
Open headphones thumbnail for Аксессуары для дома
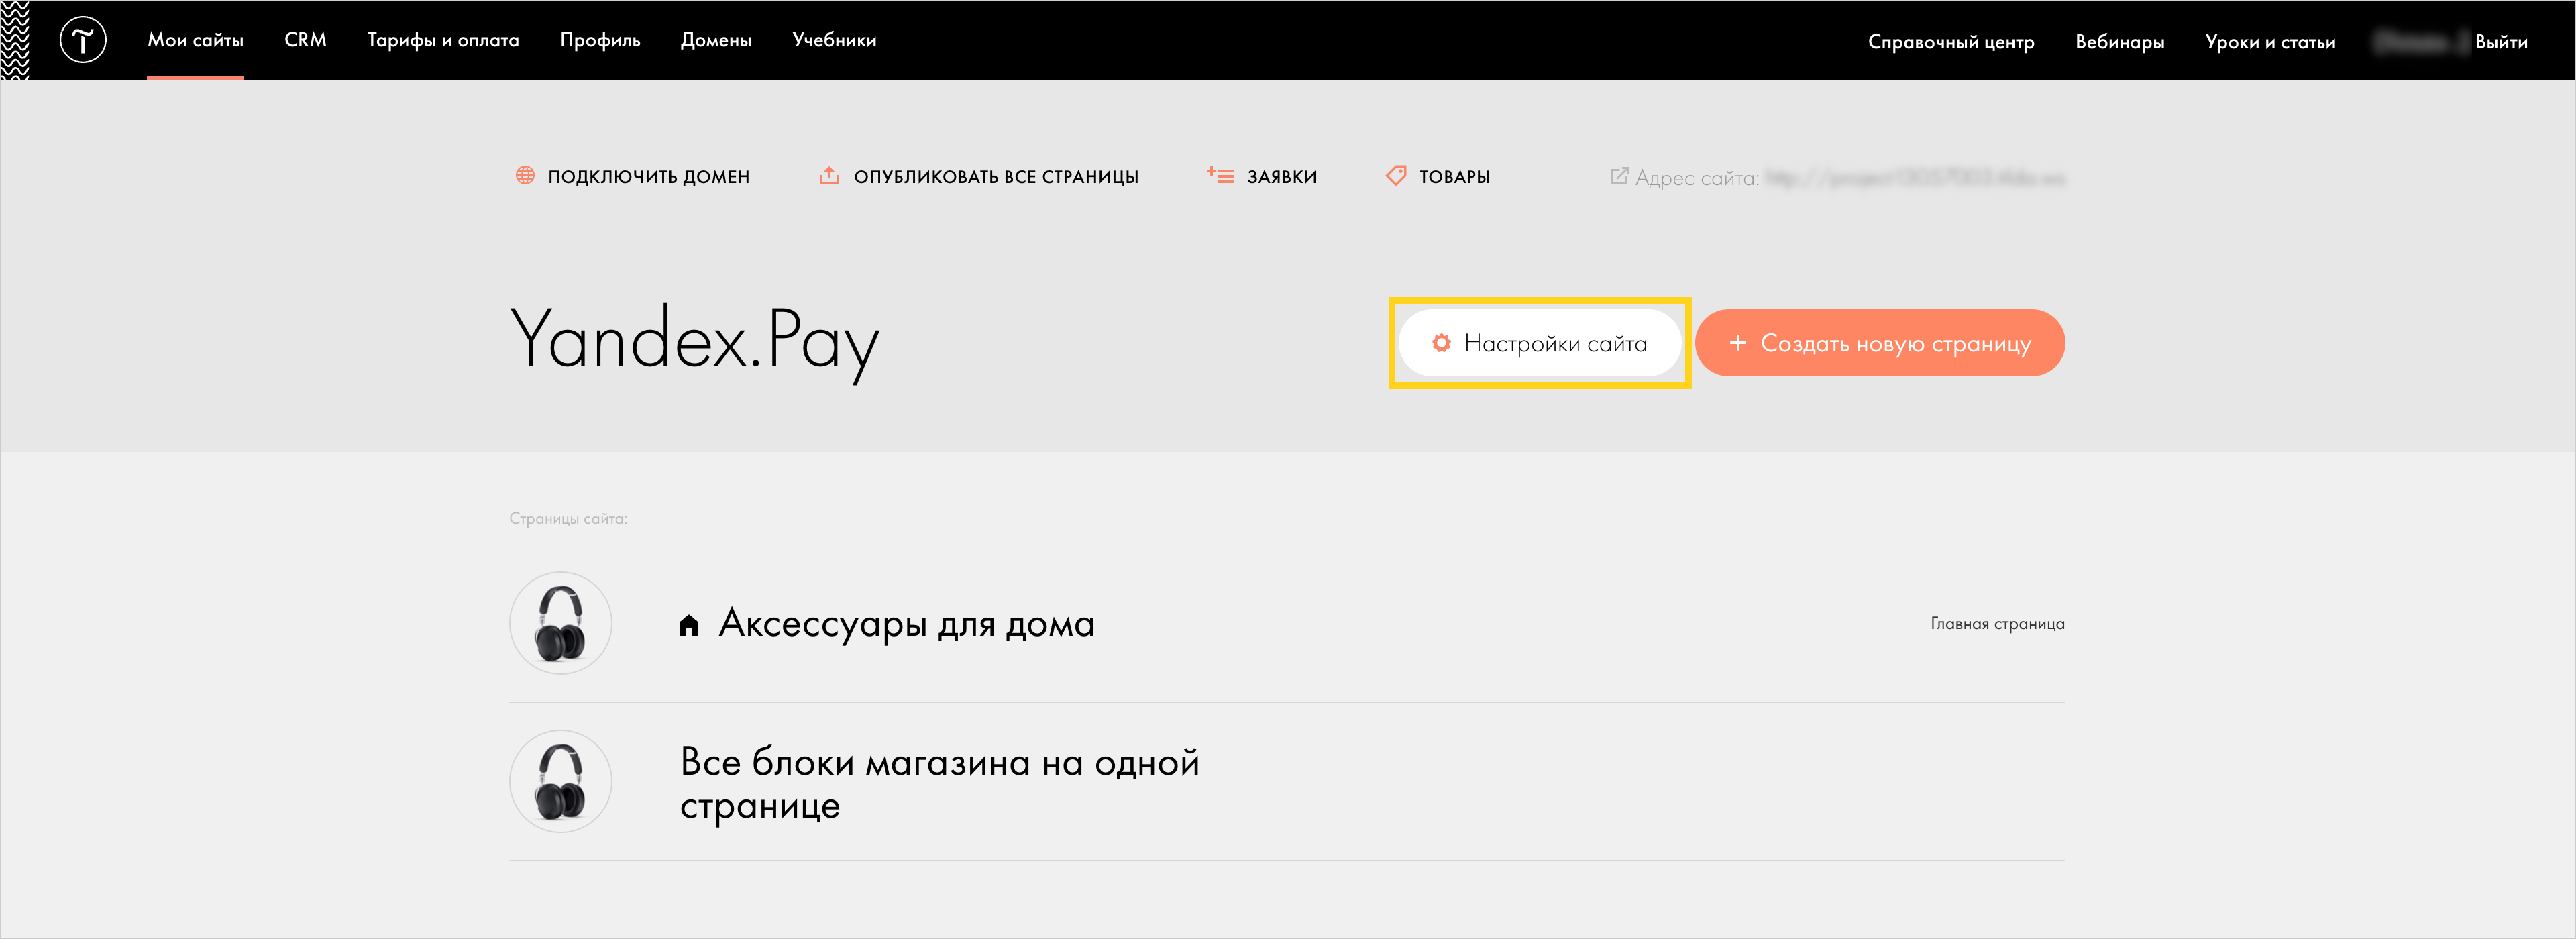(x=561, y=623)
